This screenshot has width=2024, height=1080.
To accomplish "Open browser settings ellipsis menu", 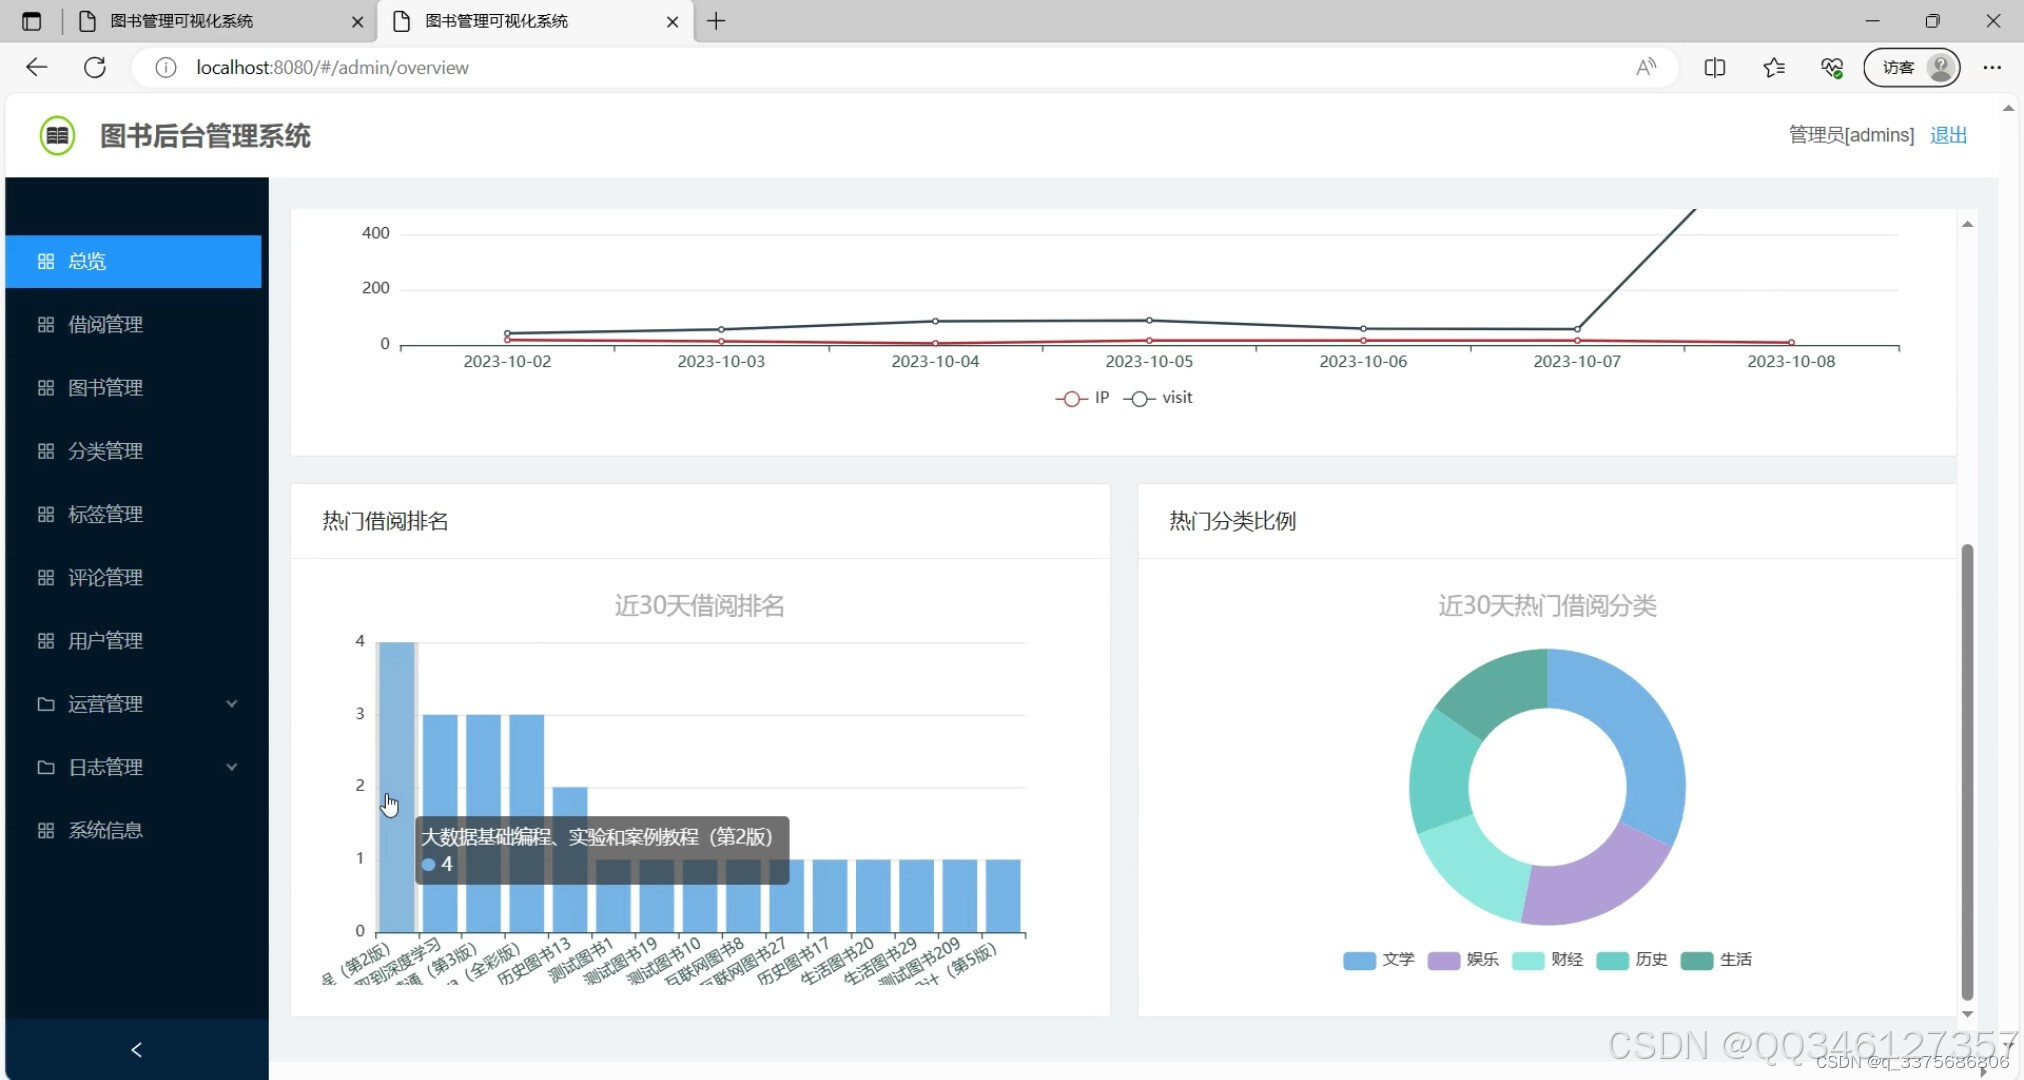I will (1992, 67).
